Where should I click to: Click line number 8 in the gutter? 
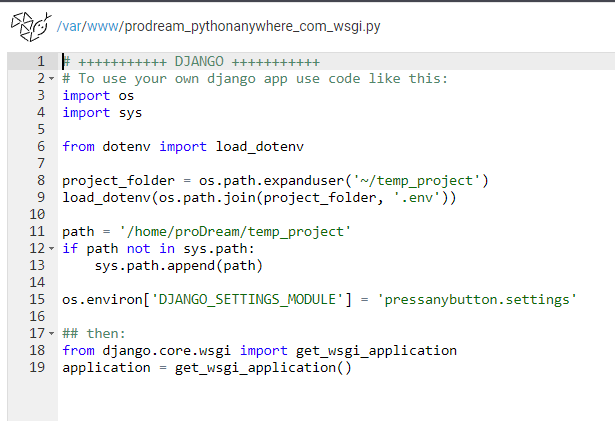(x=41, y=180)
